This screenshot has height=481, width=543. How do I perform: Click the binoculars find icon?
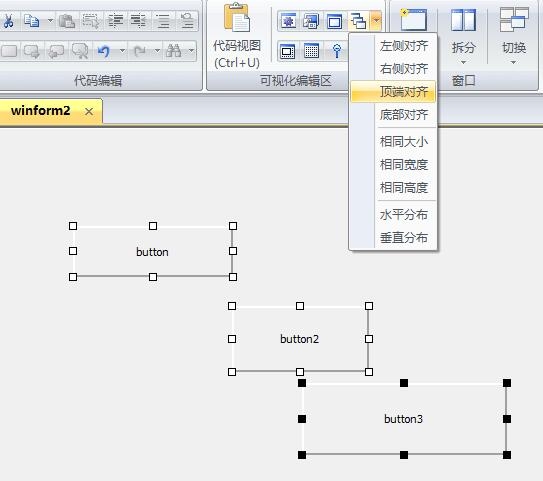(174, 51)
